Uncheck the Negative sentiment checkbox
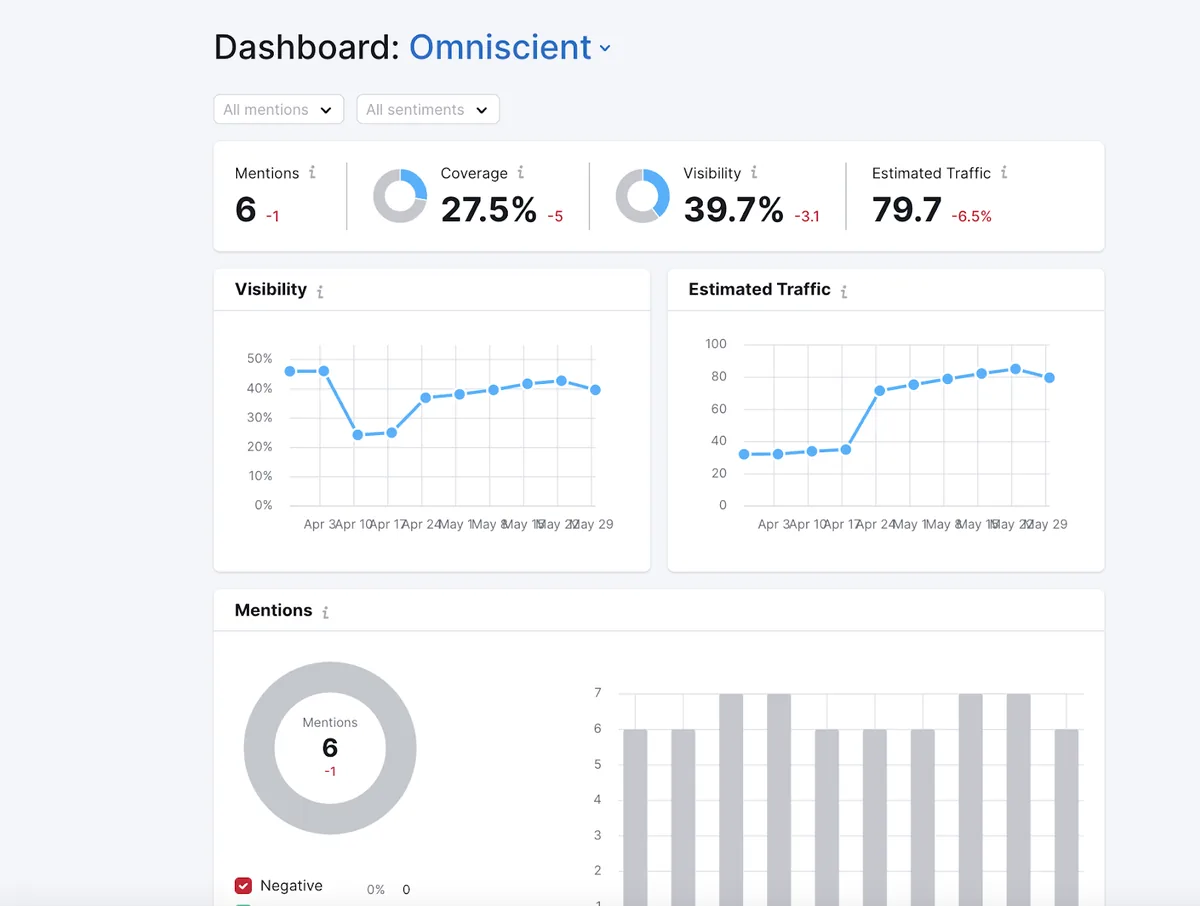Screen dimensions: 1200x906 click(243, 886)
